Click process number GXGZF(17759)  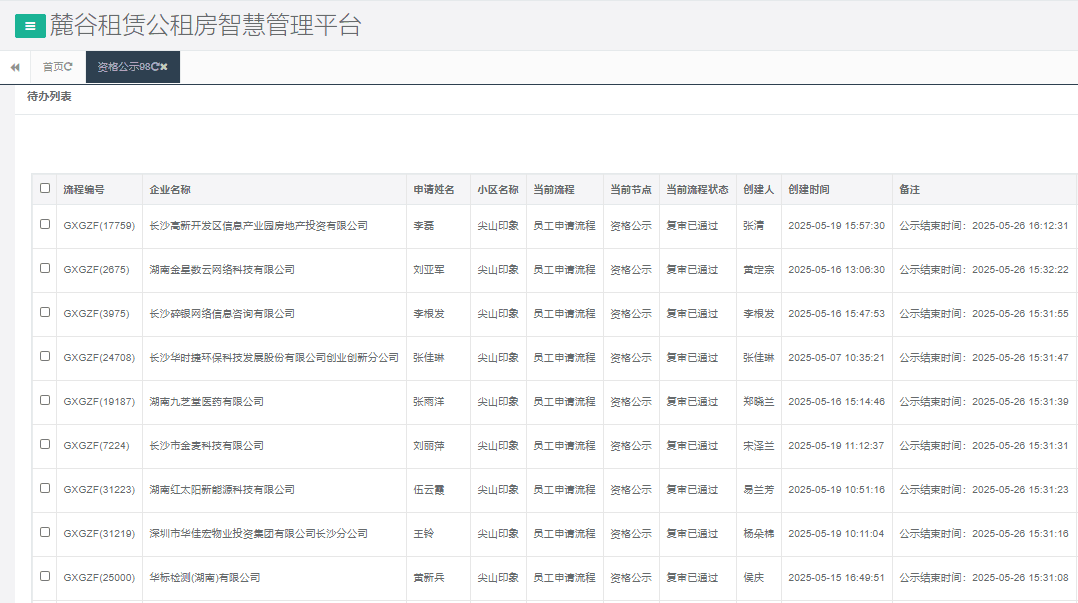tap(99, 225)
